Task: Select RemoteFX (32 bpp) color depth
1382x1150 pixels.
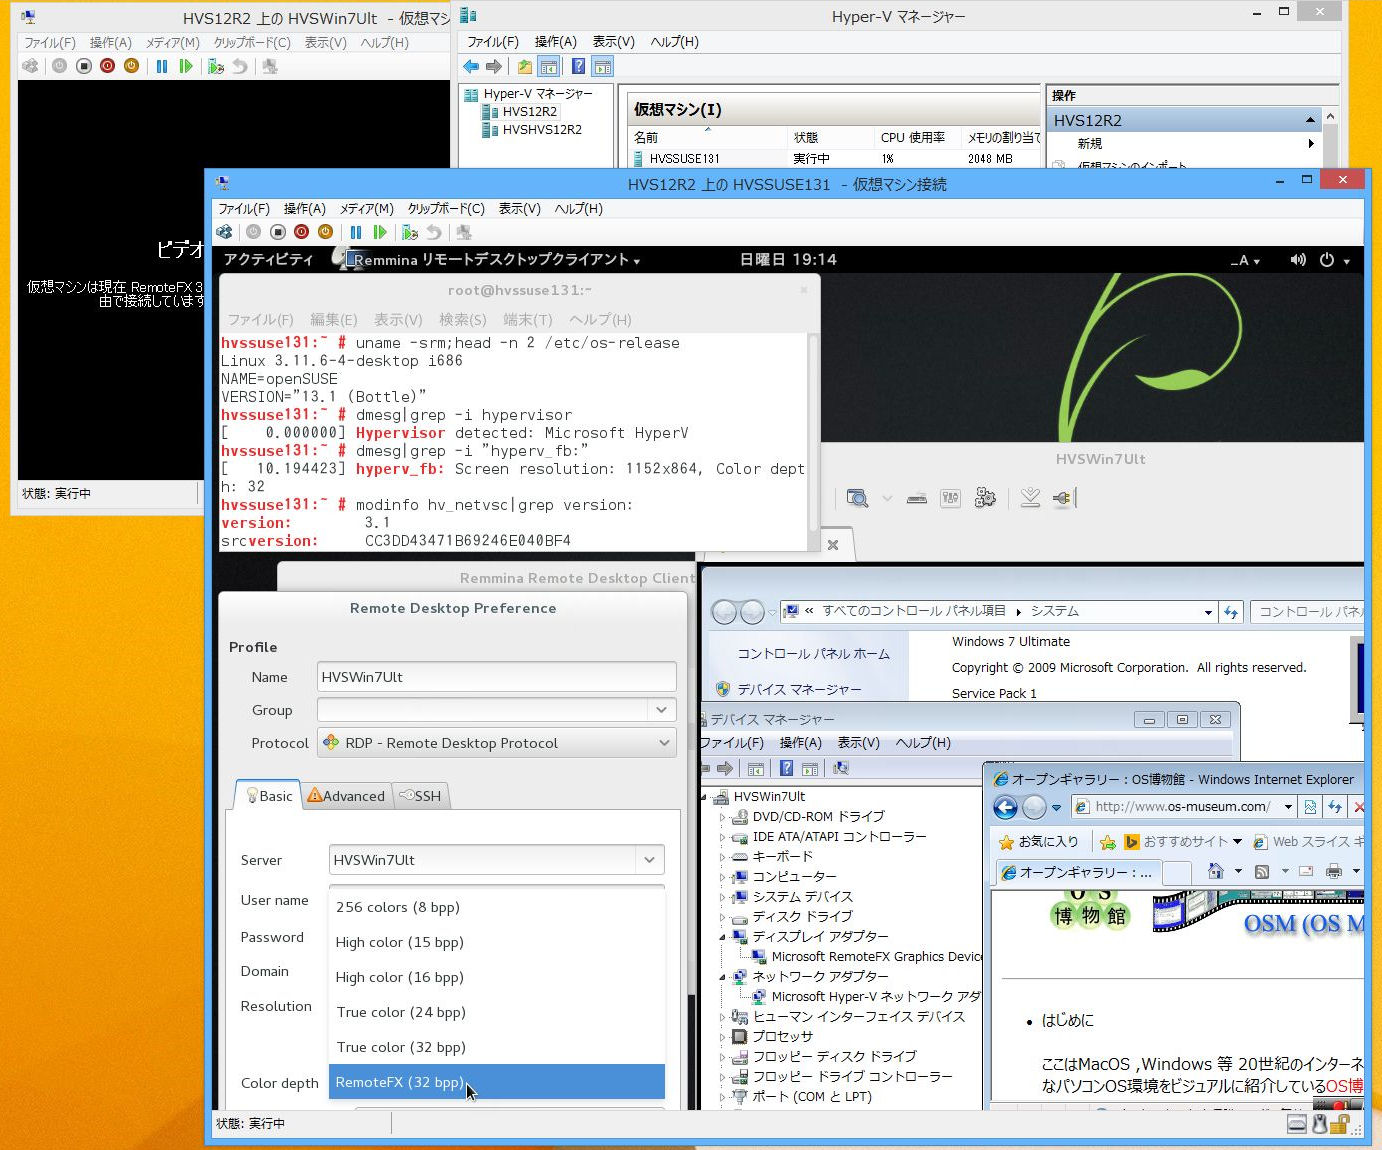Action: tap(497, 1082)
